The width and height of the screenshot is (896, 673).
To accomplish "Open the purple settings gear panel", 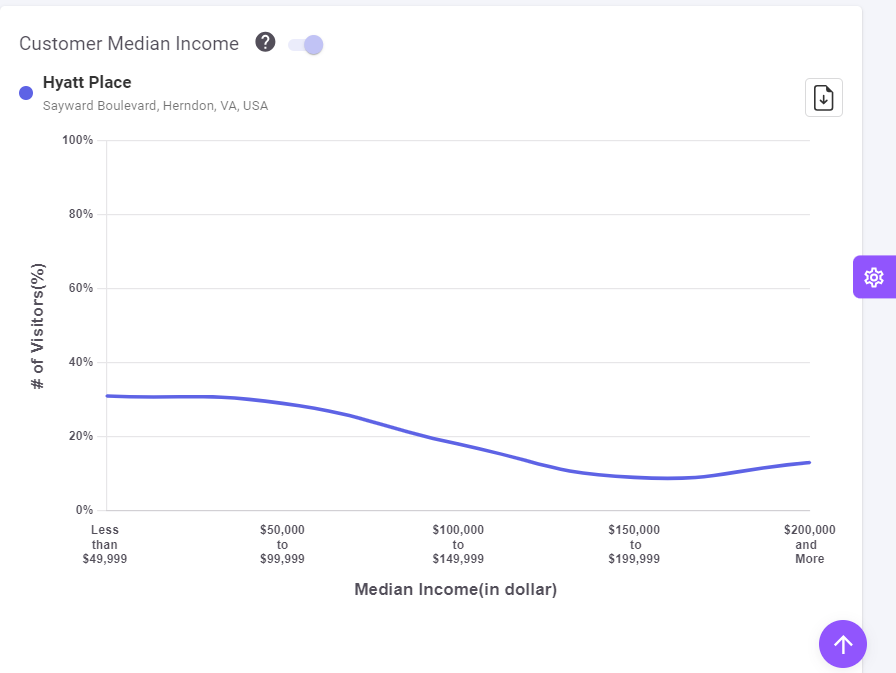I will pyautogui.click(x=873, y=277).
